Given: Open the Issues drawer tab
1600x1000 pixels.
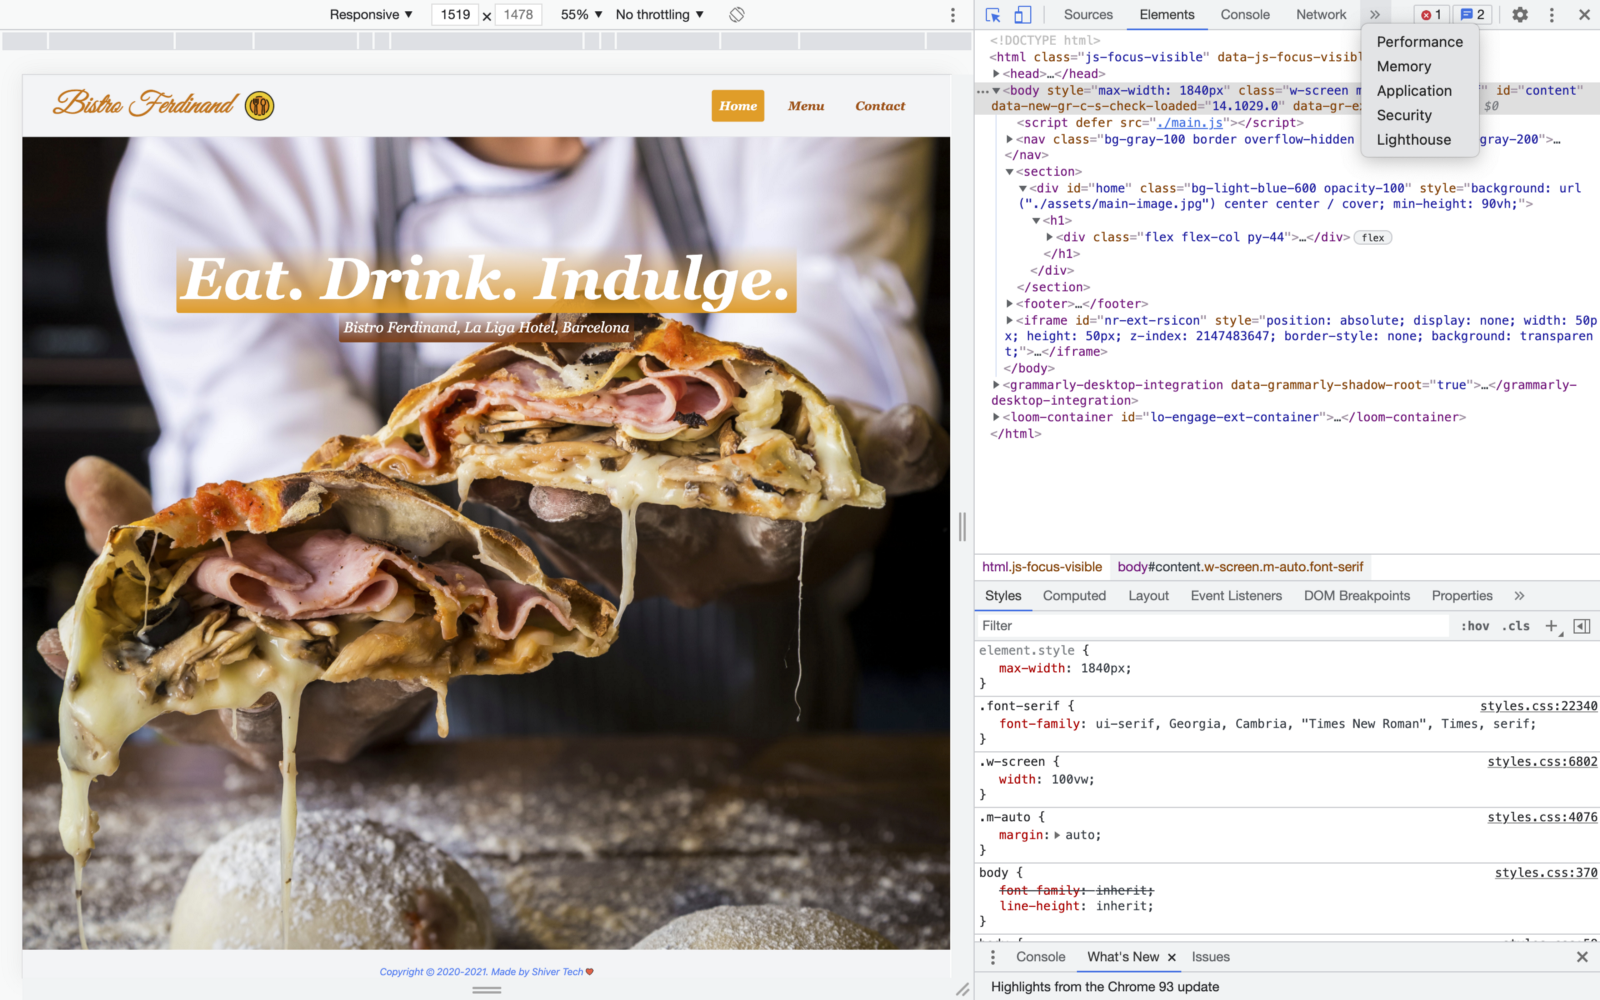Looking at the screenshot, I should [x=1210, y=957].
